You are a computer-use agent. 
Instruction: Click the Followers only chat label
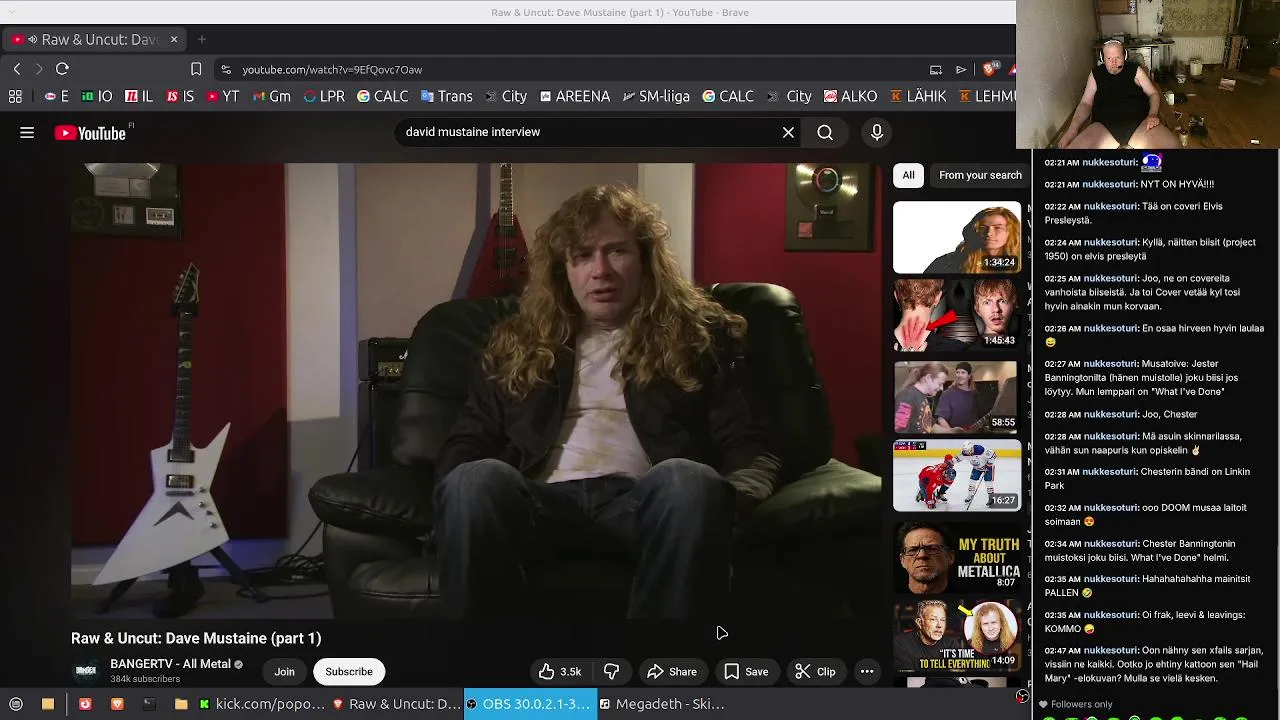pos(1081,704)
